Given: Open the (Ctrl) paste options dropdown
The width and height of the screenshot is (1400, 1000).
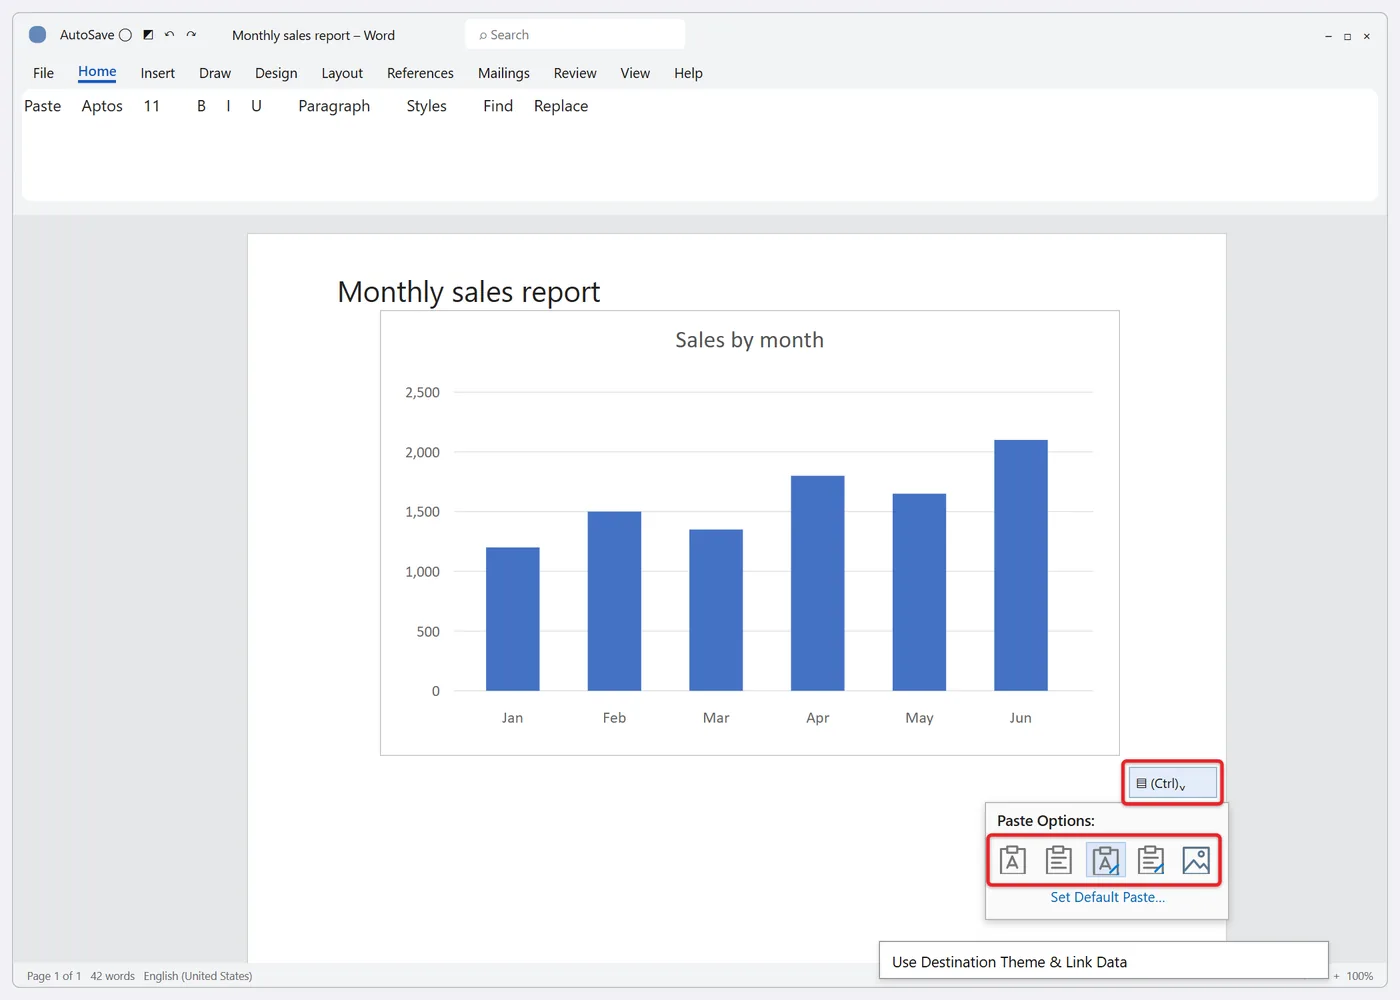Looking at the screenshot, I should pos(1173,783).
